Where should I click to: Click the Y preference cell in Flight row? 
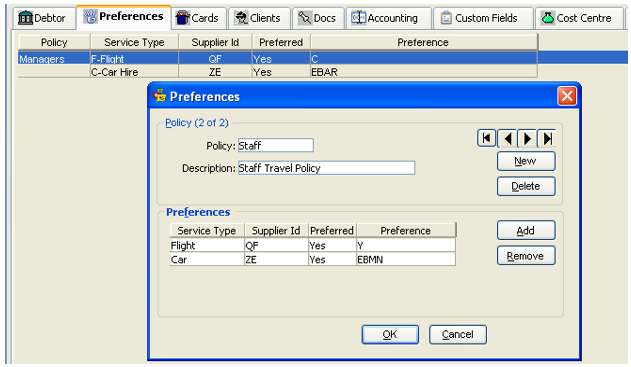pyautogui.click(x=406, y=245)
